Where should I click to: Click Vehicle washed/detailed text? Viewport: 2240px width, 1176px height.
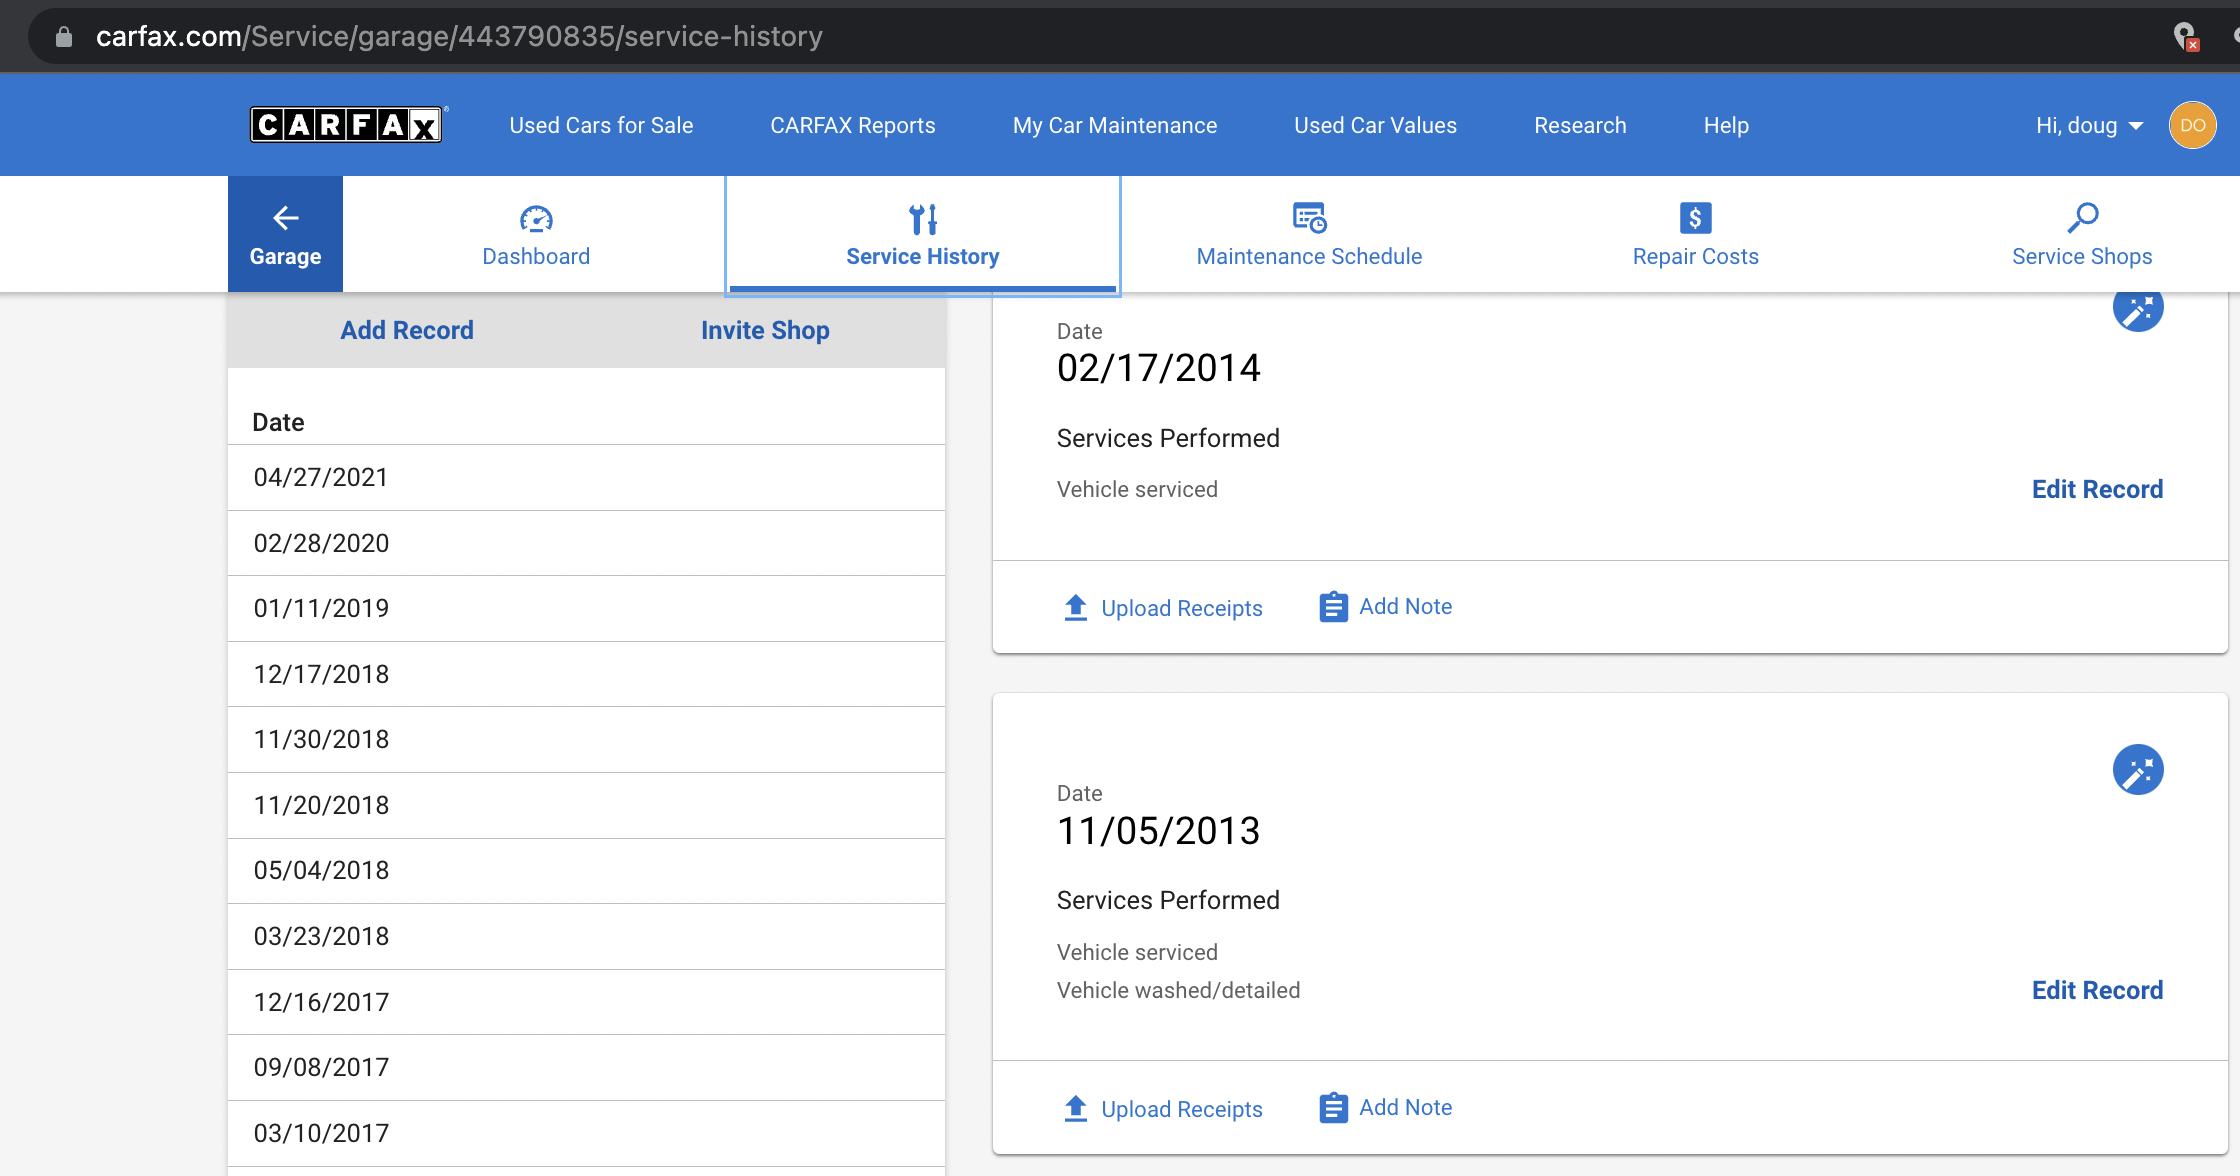(1178, 991)
